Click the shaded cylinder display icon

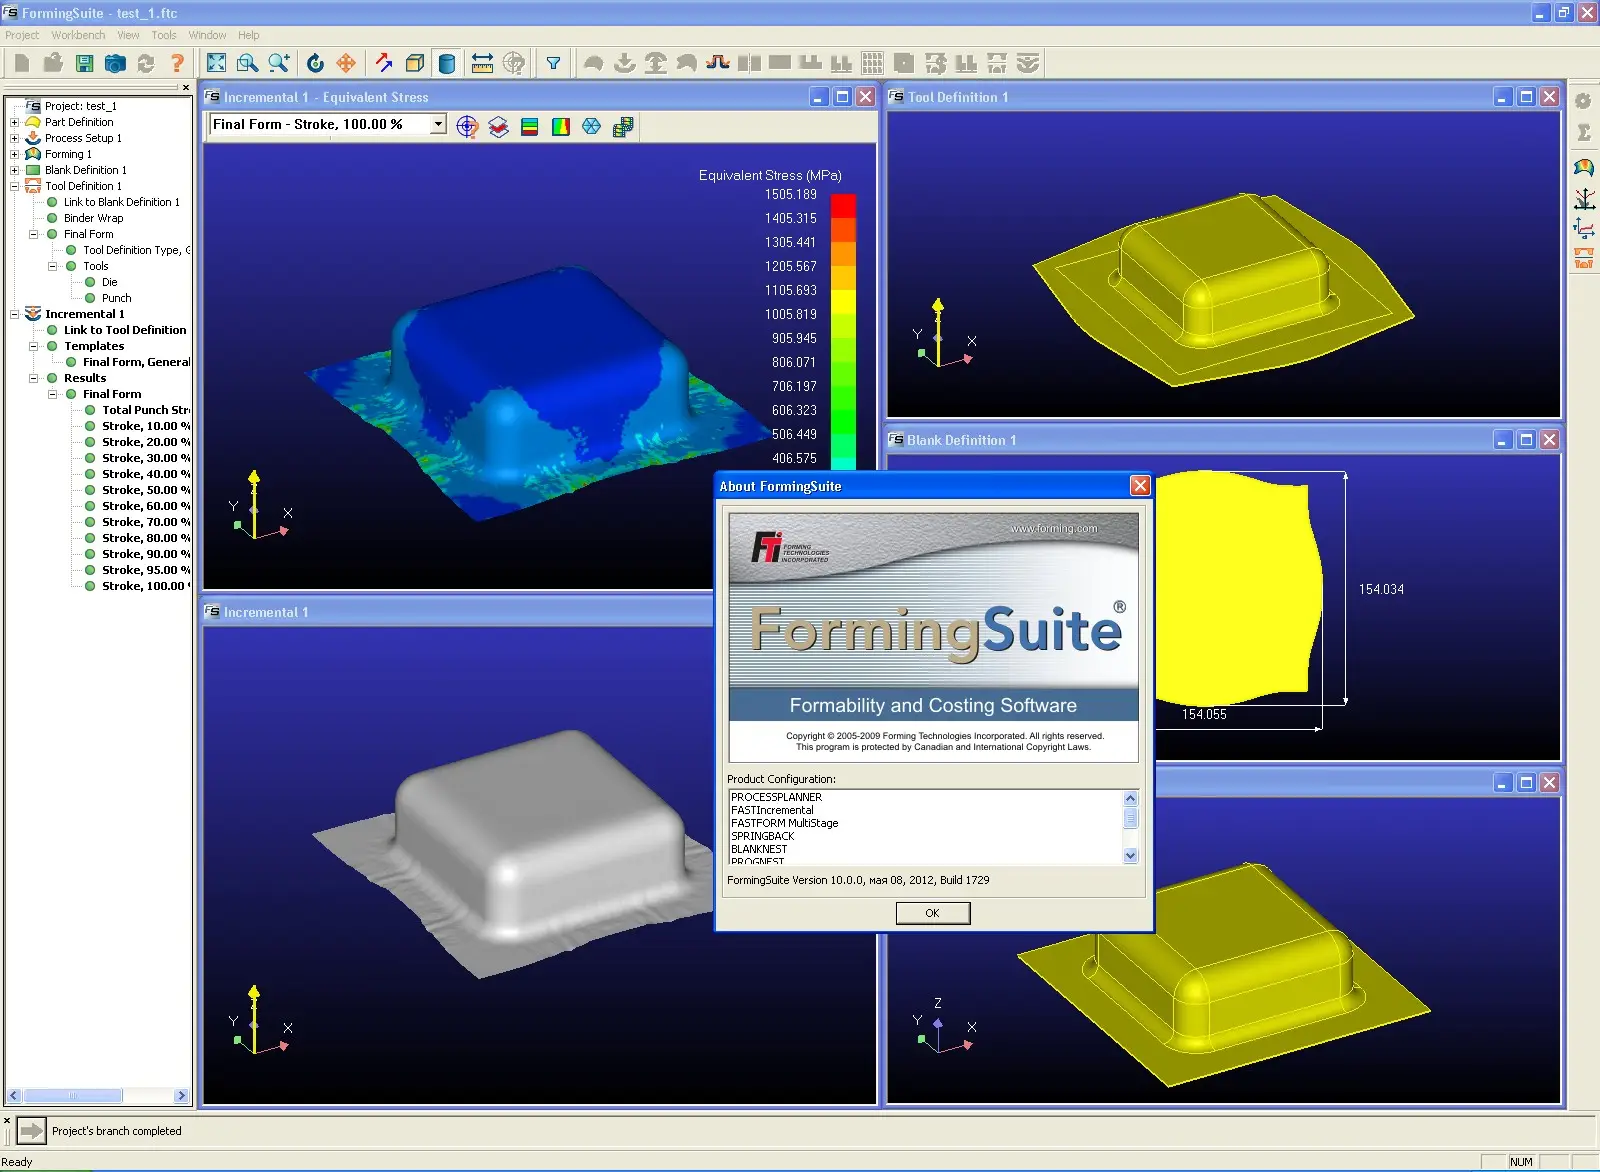[447, 63]
